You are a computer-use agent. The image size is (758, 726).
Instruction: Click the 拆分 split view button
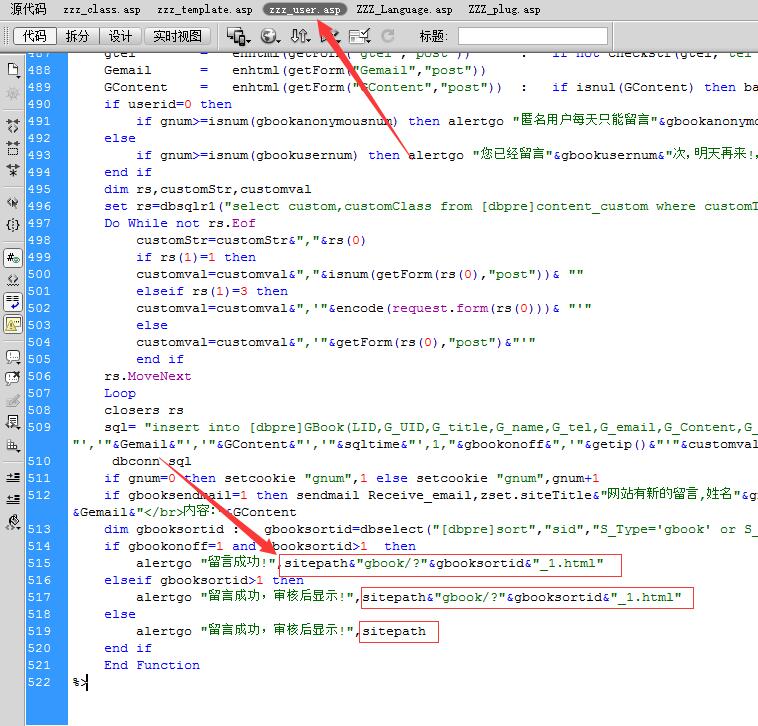pyautogui.click(x=77, y=37)
